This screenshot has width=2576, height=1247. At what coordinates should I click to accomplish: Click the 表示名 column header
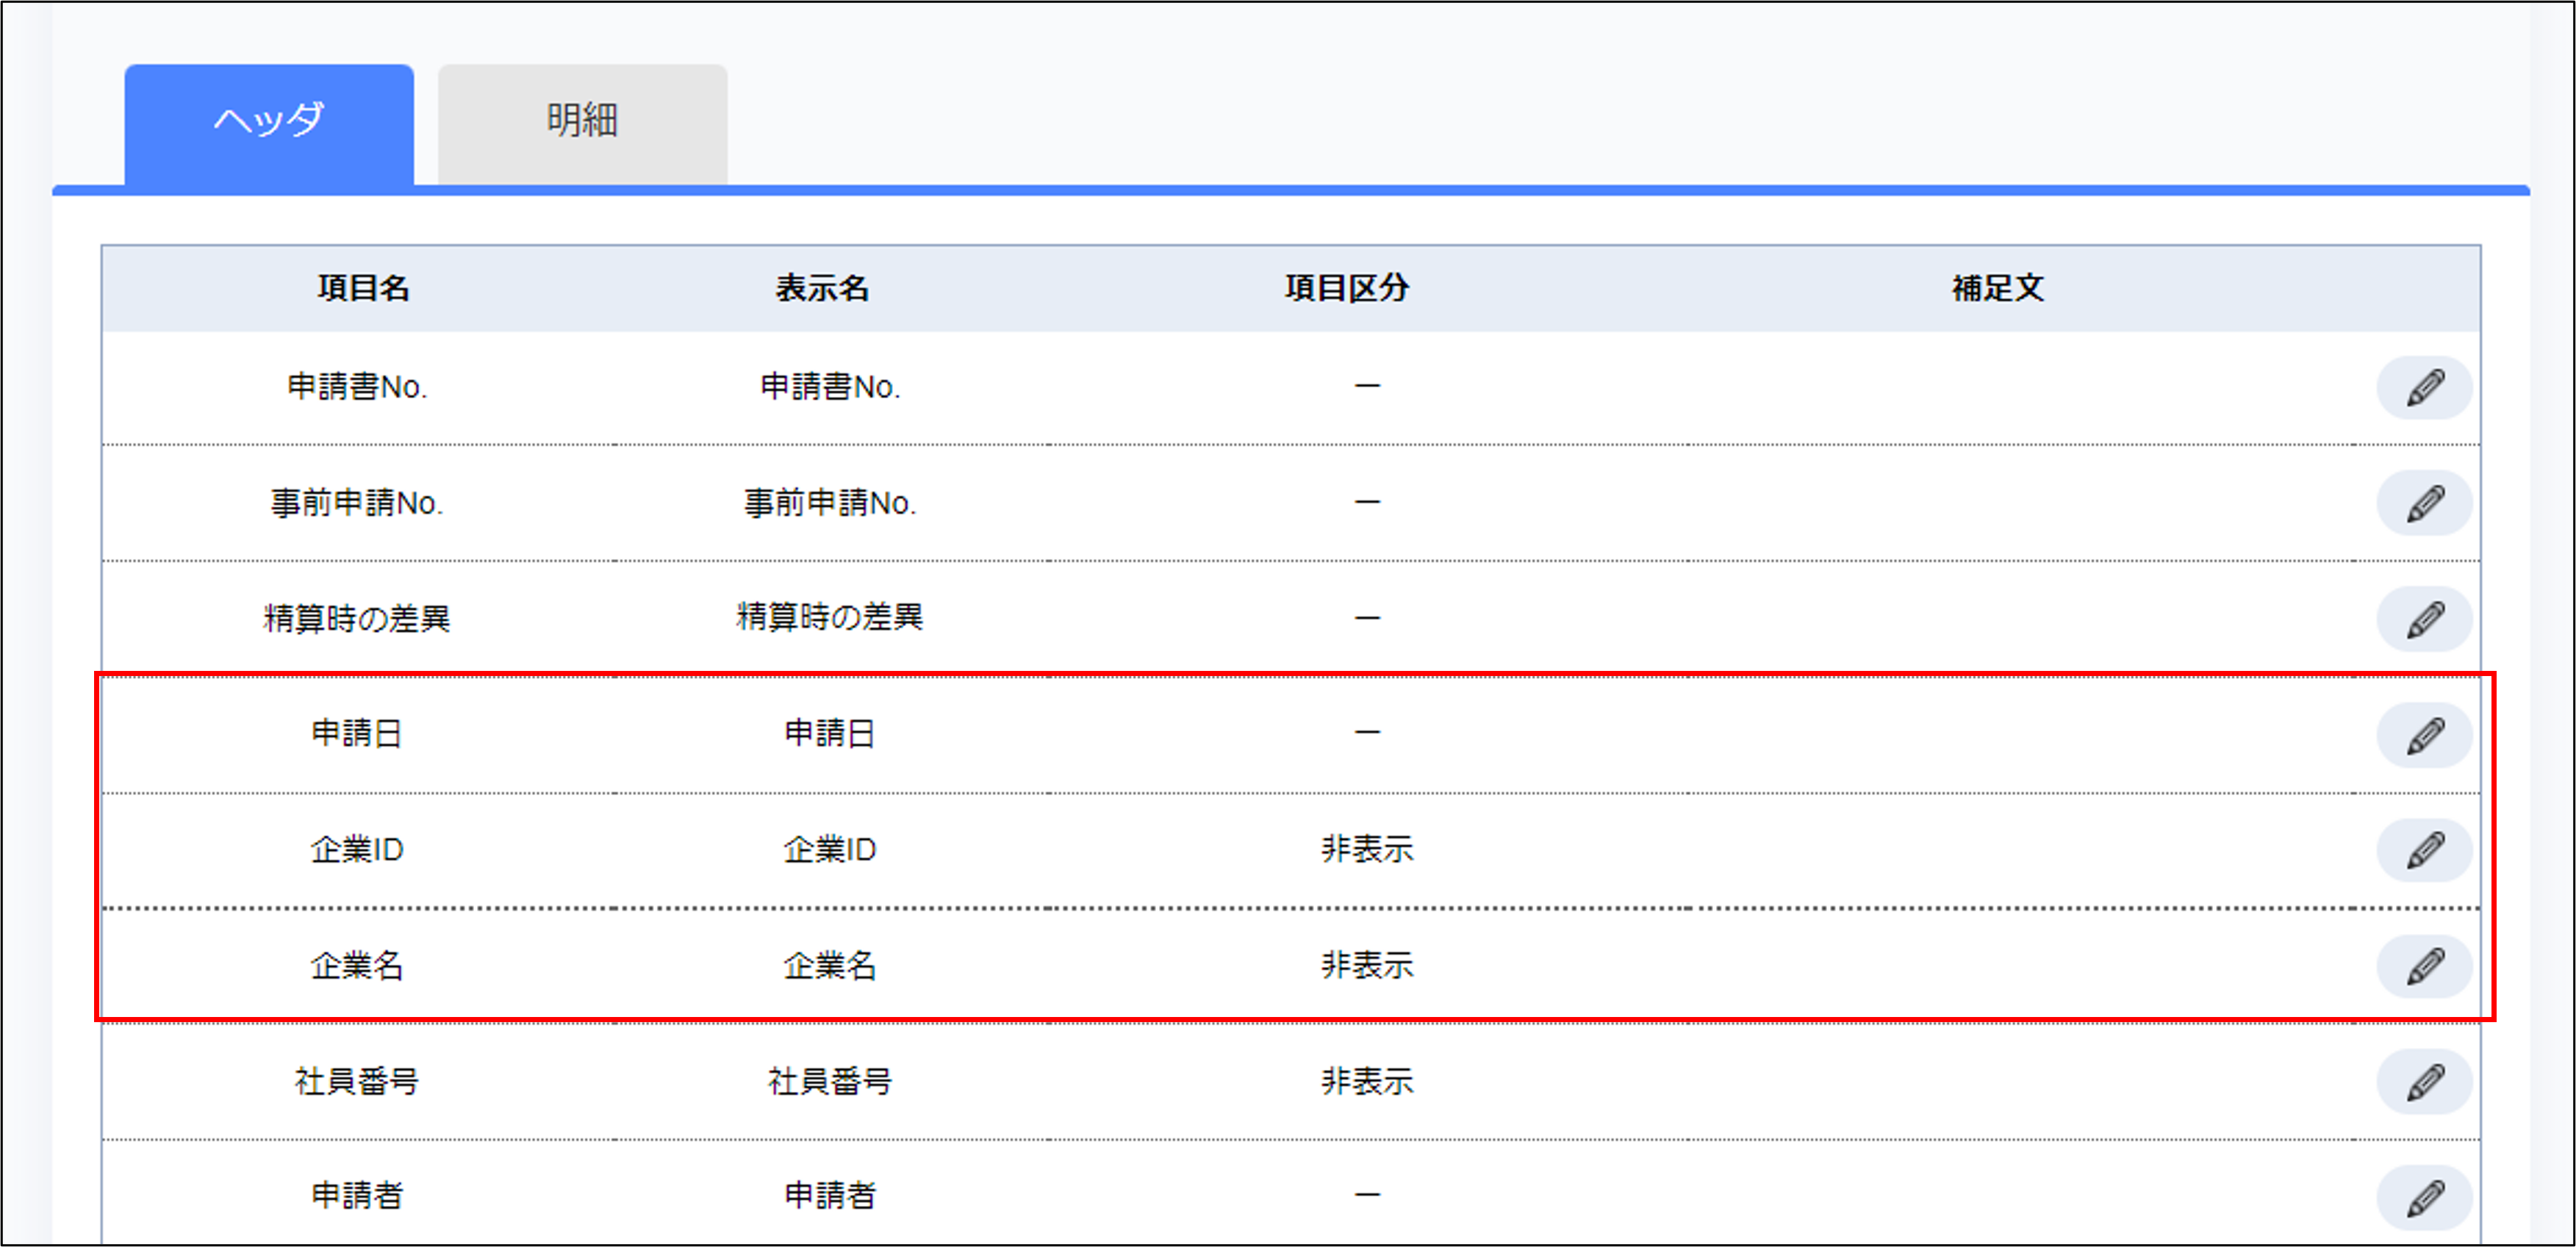(822, 288)
